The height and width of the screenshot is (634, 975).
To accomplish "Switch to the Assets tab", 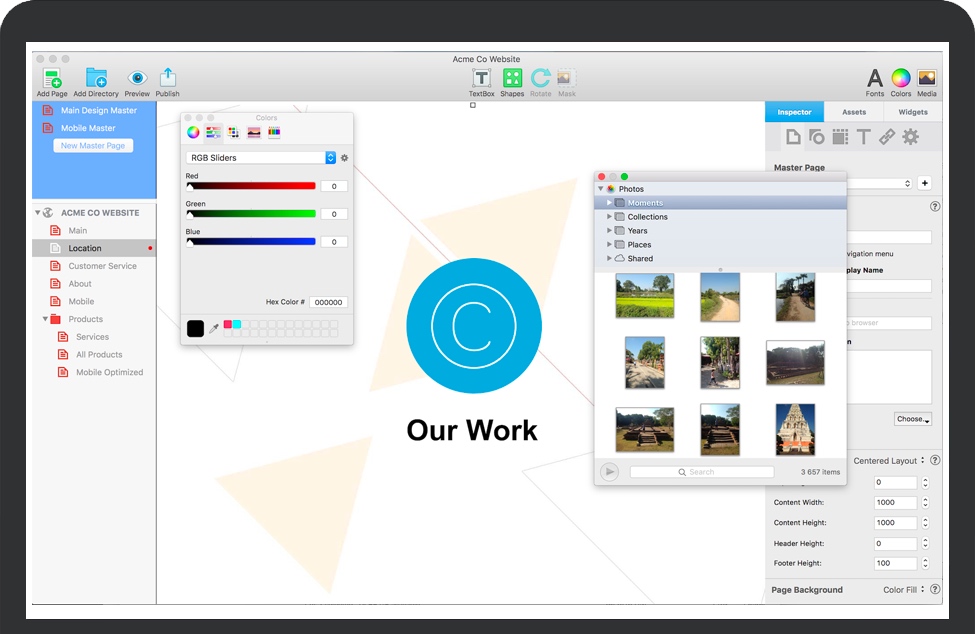I will (854, 112).
